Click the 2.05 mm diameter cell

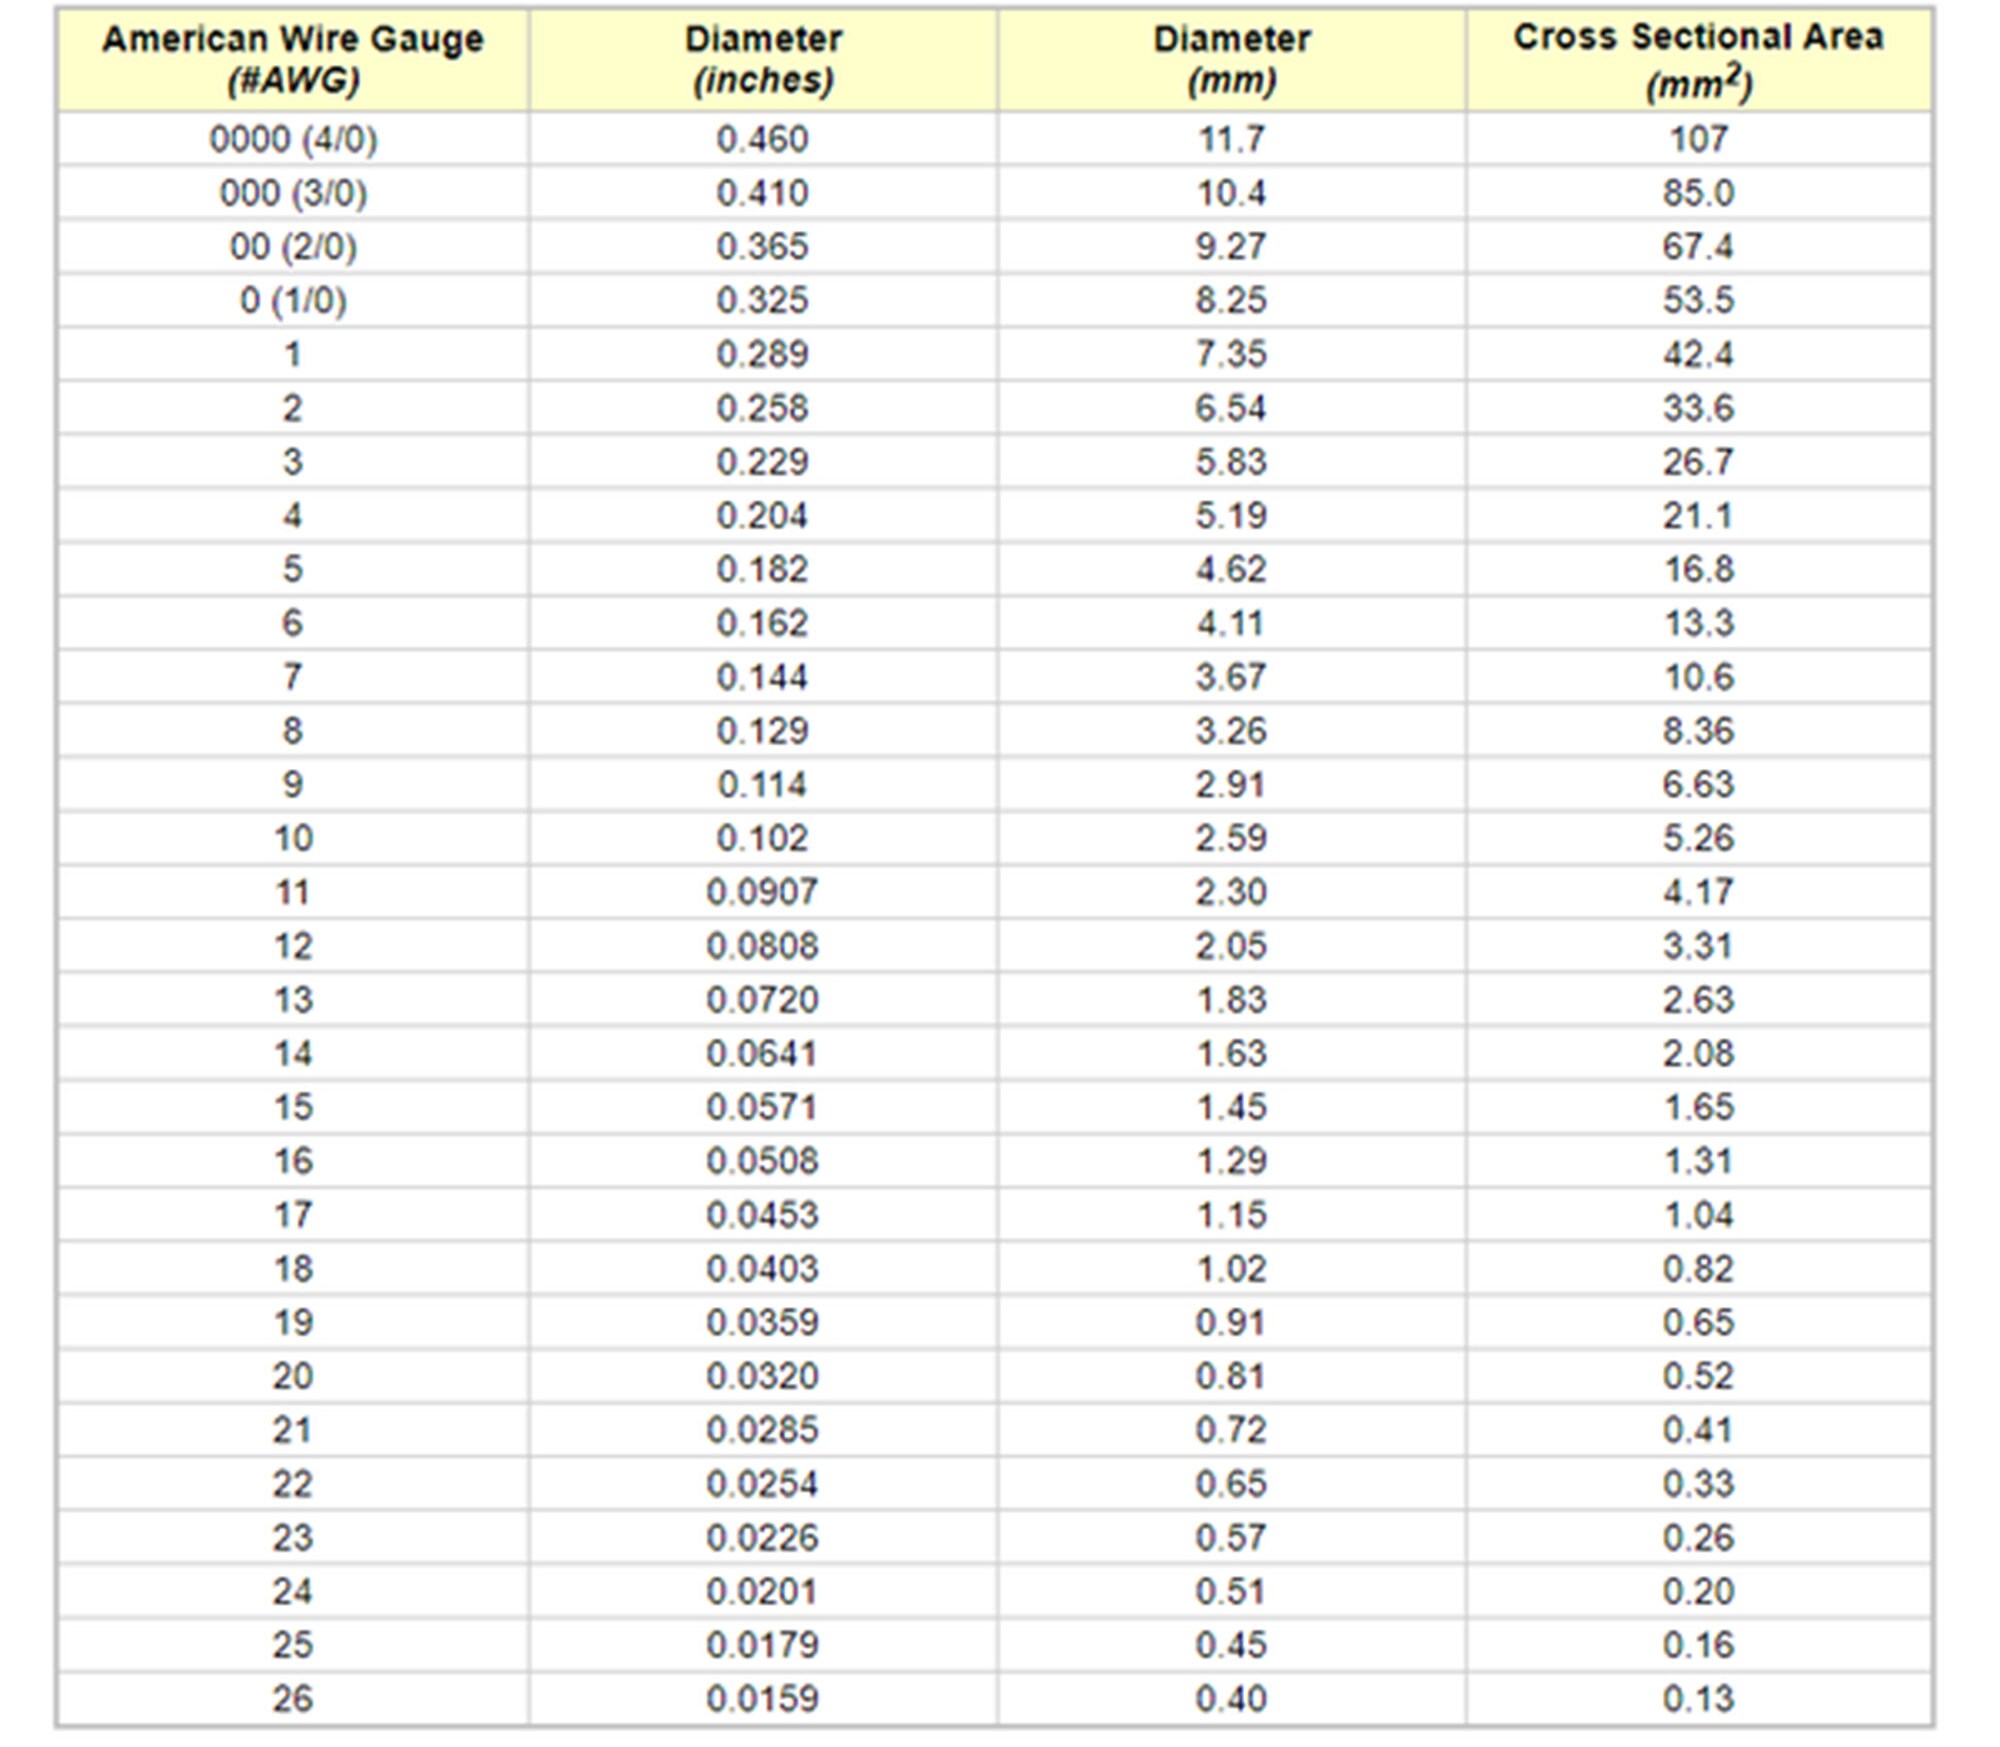click(1232, 946)
